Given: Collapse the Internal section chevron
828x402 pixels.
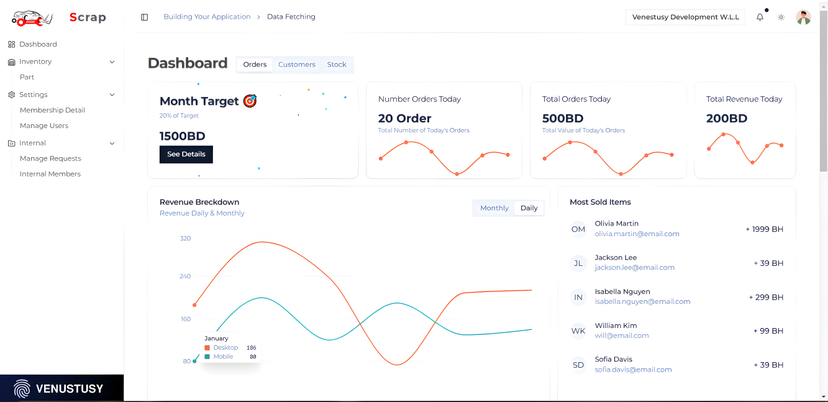Looking at the screenshot, I should coord(112,143).
